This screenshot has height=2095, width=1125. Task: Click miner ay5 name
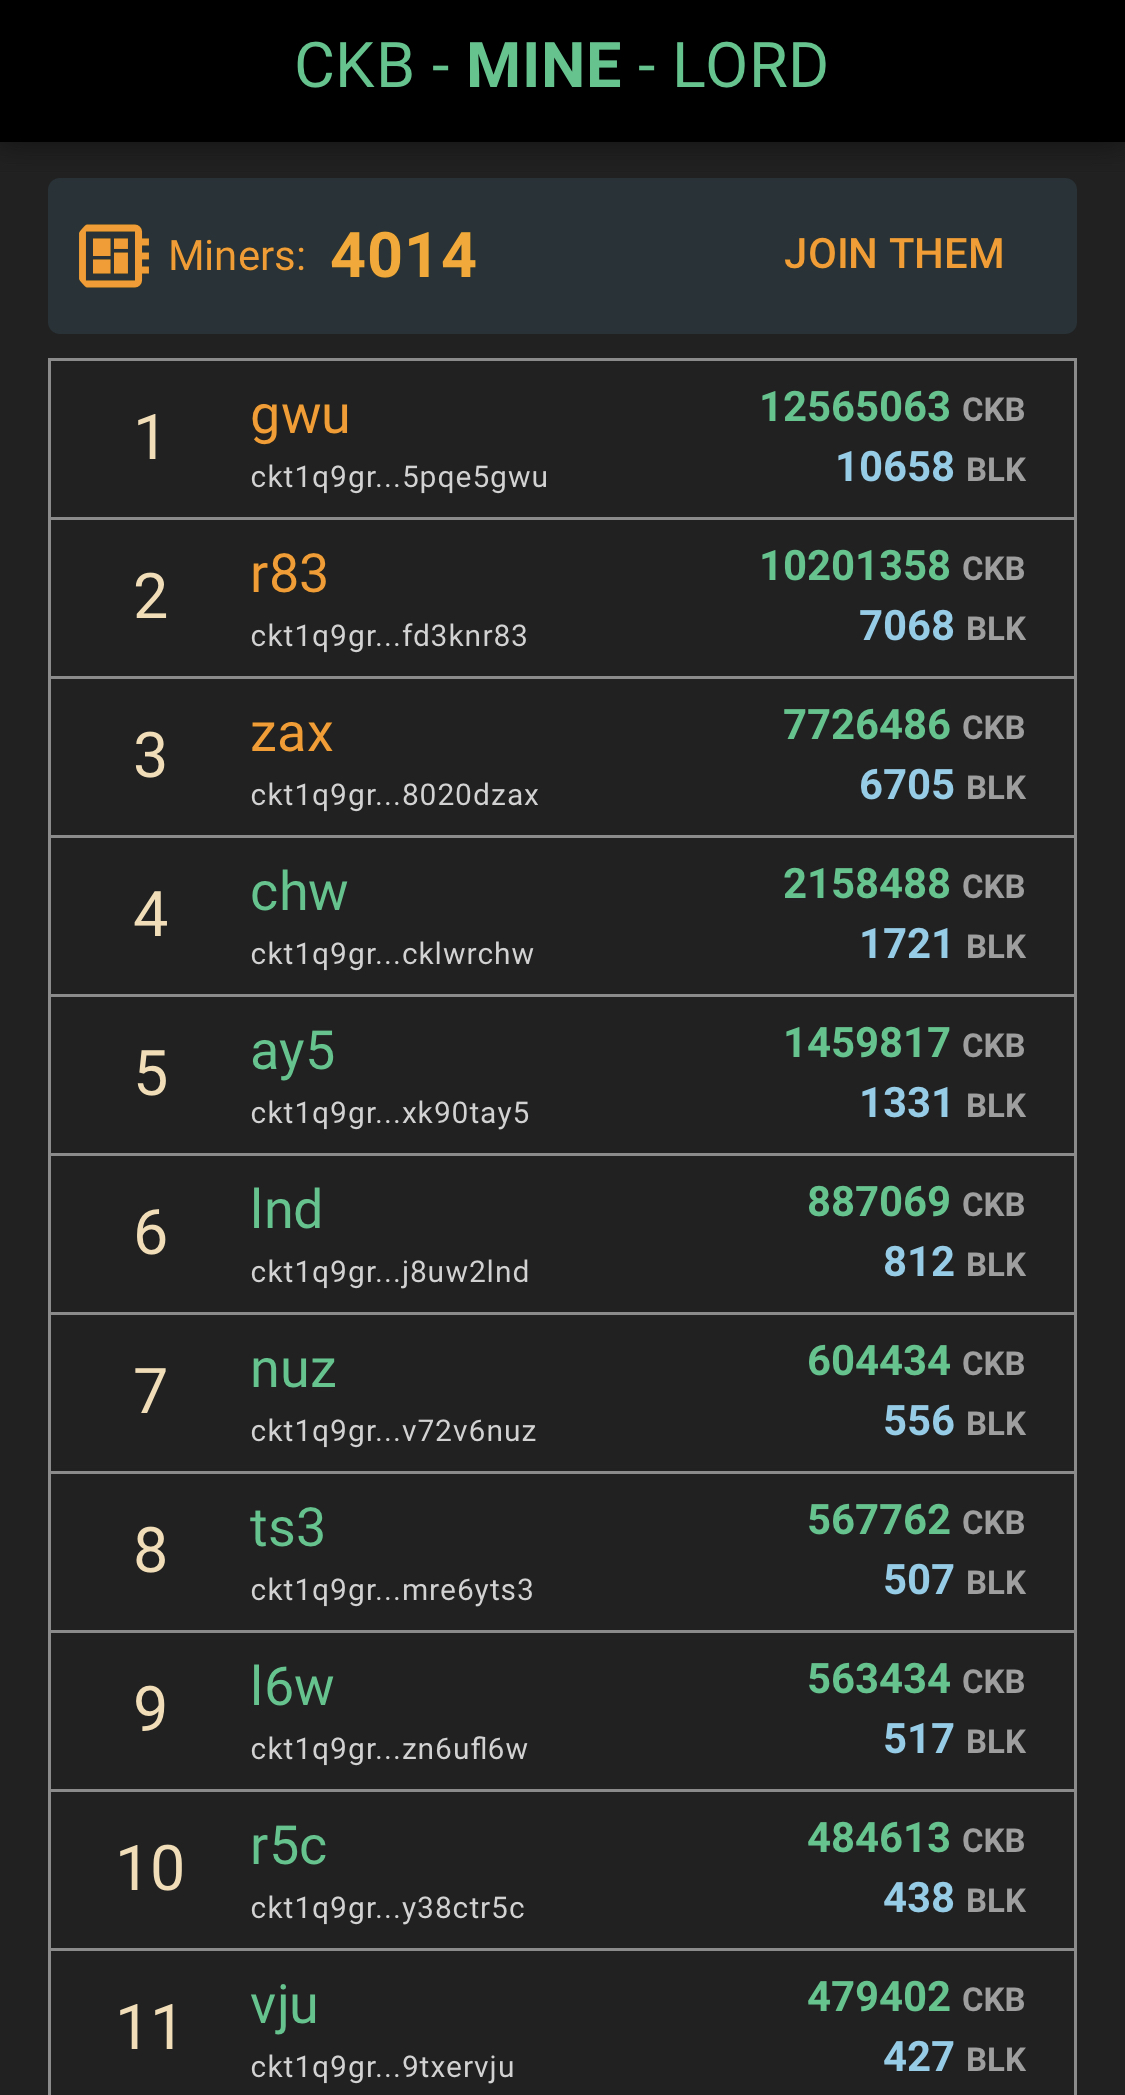click(x=292, y=1052)
